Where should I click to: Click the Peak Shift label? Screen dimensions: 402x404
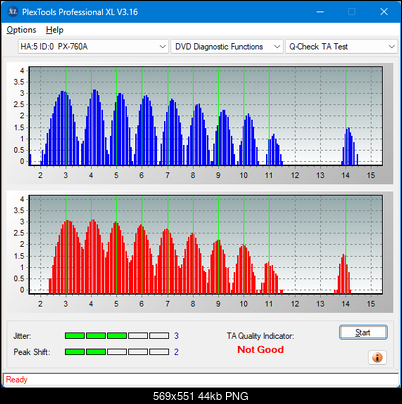[x=32, y=352]
